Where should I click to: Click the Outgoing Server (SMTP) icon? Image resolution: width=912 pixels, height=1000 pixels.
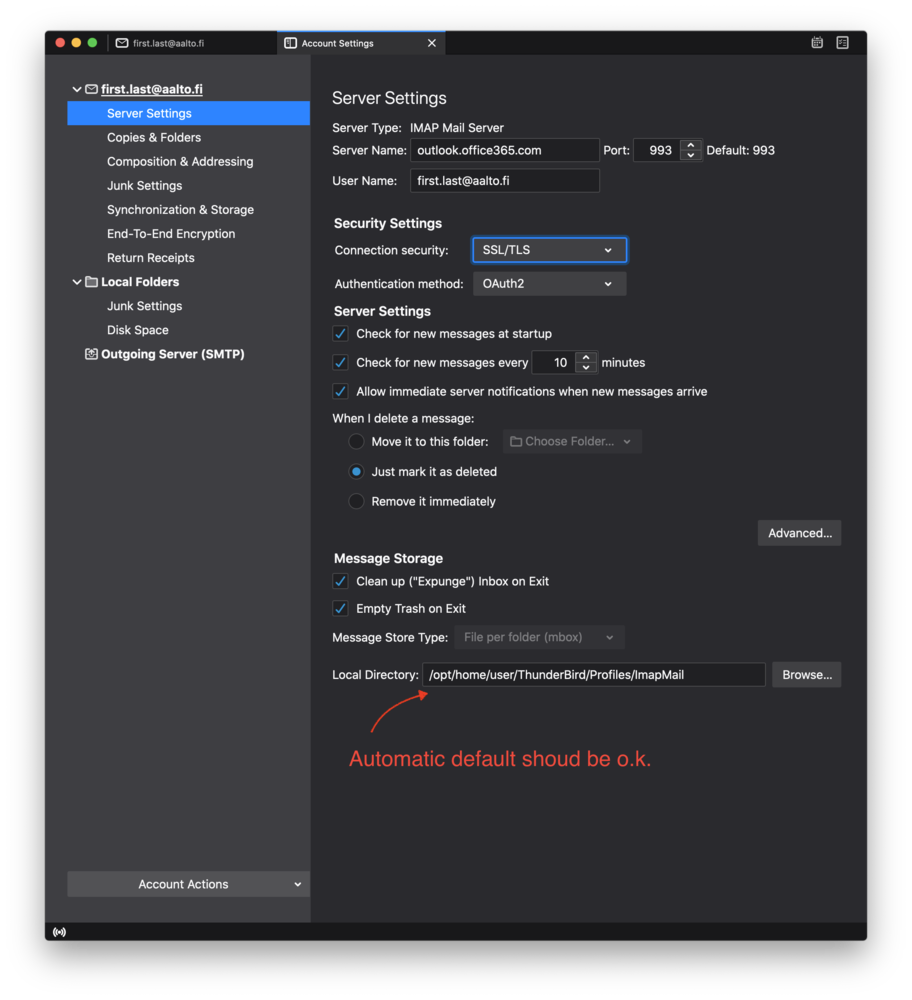click(91, 354)
